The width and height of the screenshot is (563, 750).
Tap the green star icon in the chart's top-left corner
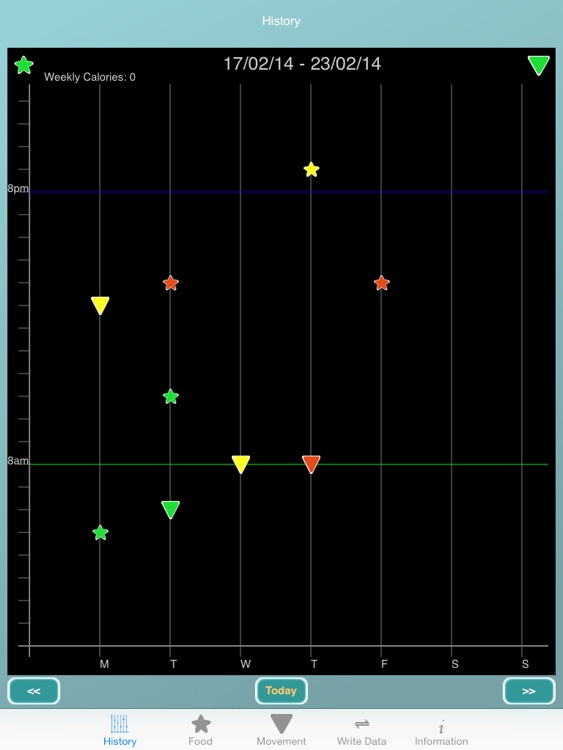click(x=23, y=65)
